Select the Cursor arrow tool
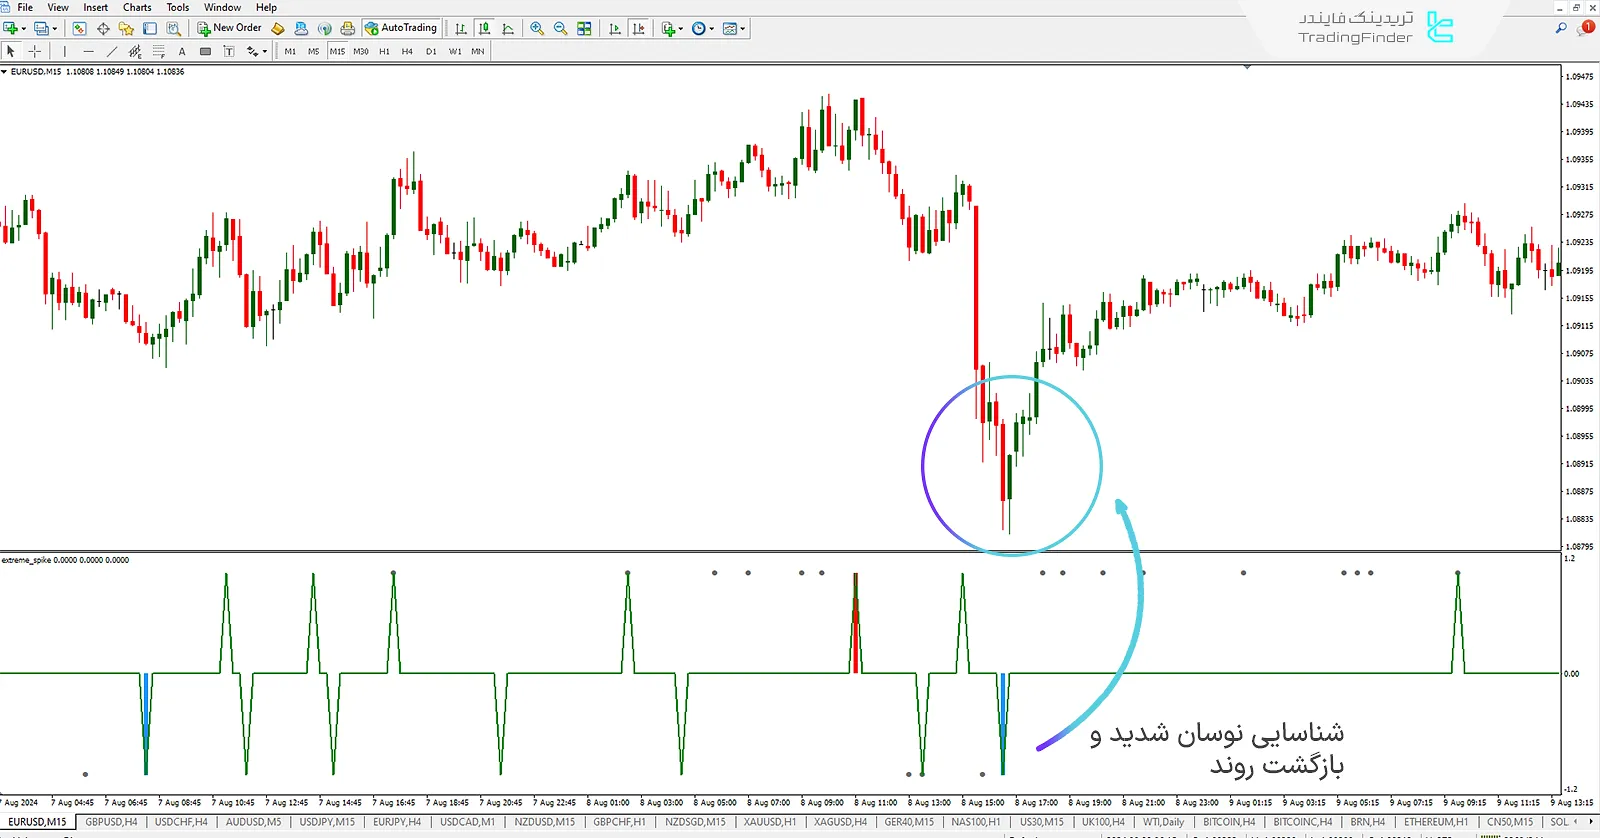 click(11, 51)
